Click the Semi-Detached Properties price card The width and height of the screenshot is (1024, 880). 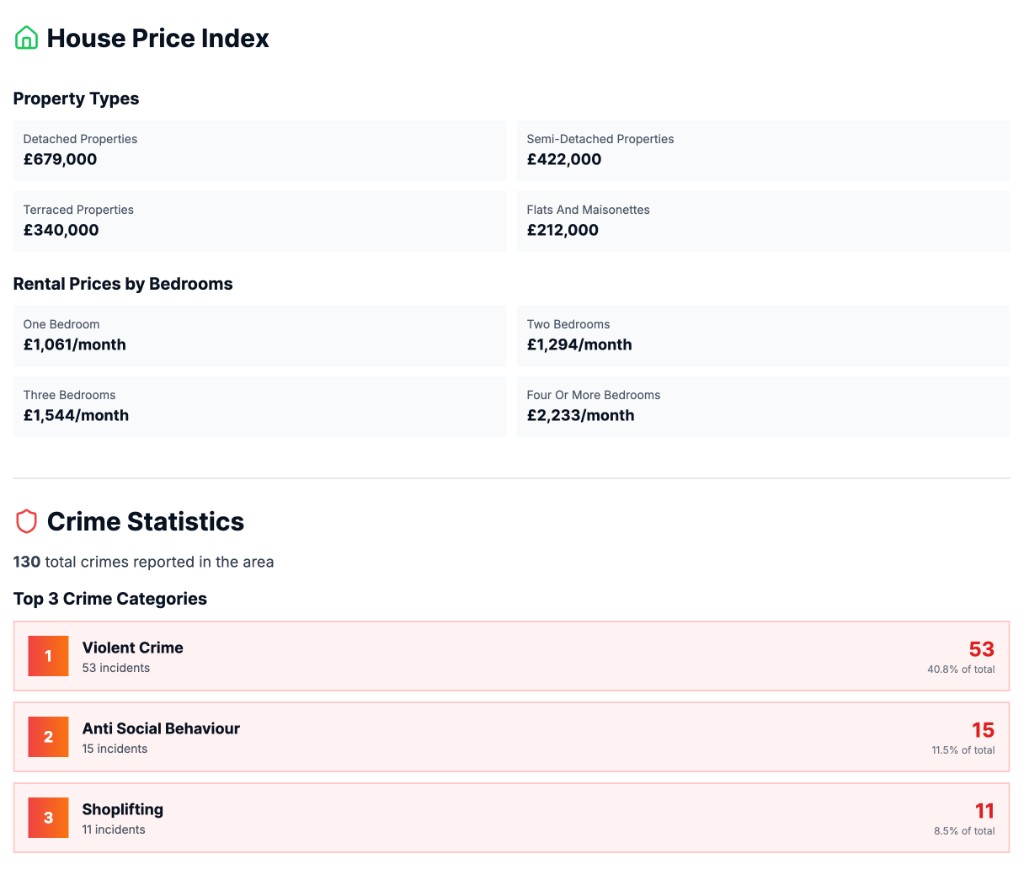(x=765, y=150)
